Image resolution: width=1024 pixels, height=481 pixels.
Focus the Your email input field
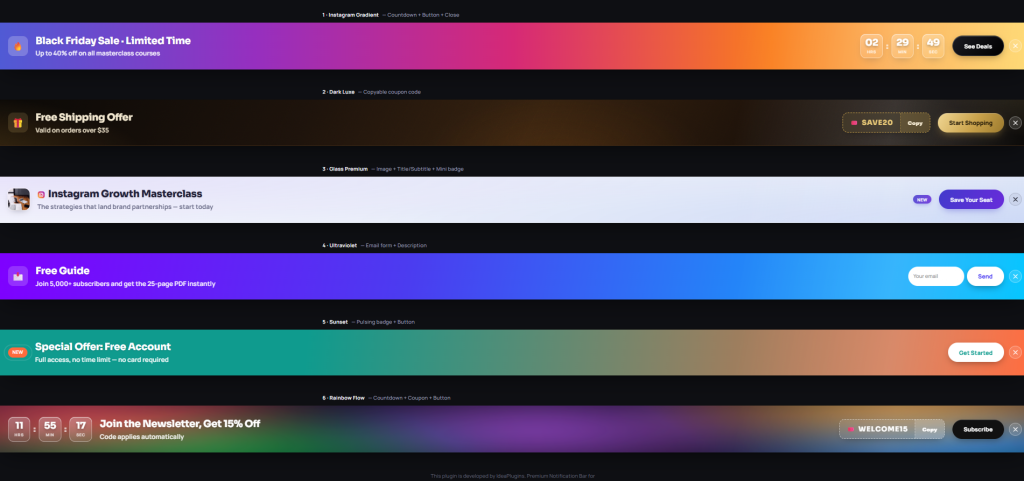pos(936,276)
